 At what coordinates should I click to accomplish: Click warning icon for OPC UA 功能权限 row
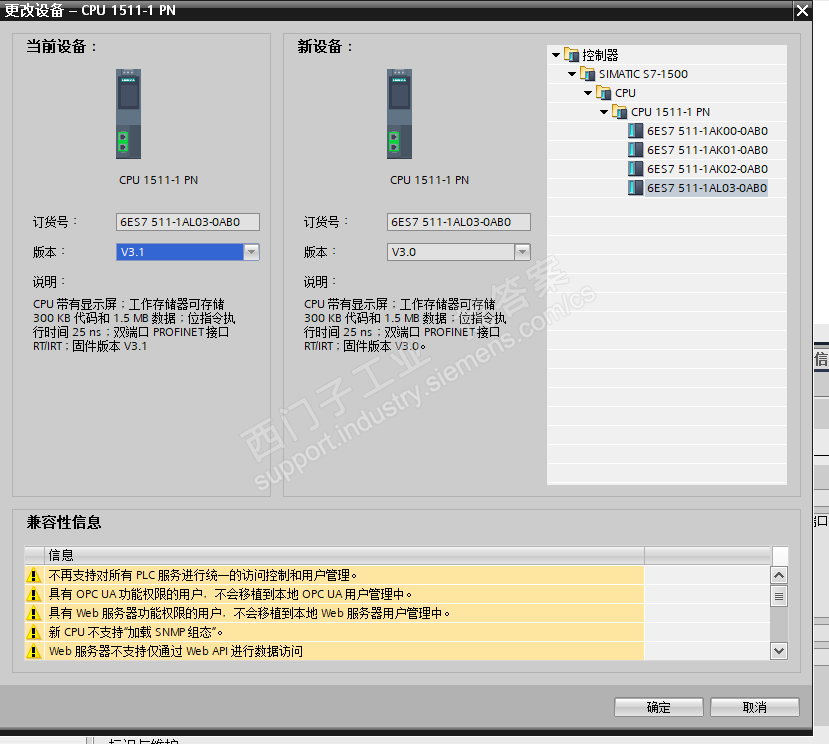click(34, 594)
